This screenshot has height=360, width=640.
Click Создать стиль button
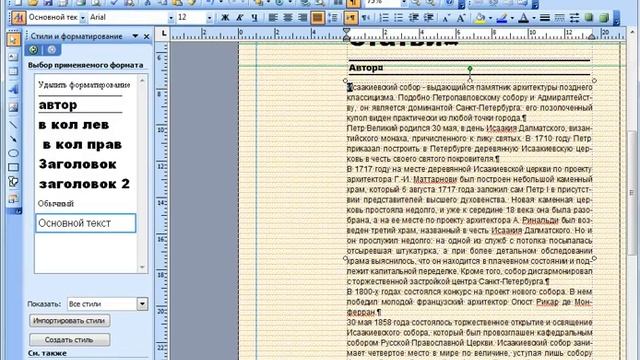click(x=69, y=340)
